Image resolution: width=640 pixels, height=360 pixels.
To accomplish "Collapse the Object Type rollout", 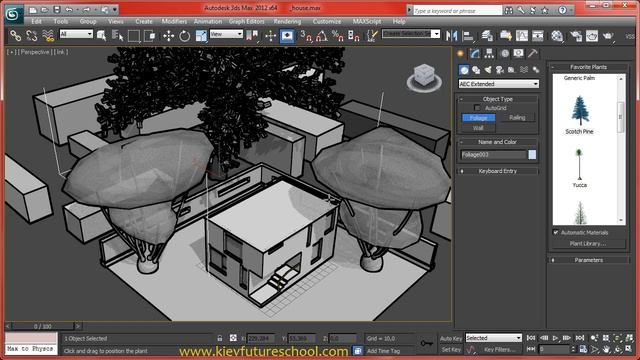I will (x=498, y=99).
